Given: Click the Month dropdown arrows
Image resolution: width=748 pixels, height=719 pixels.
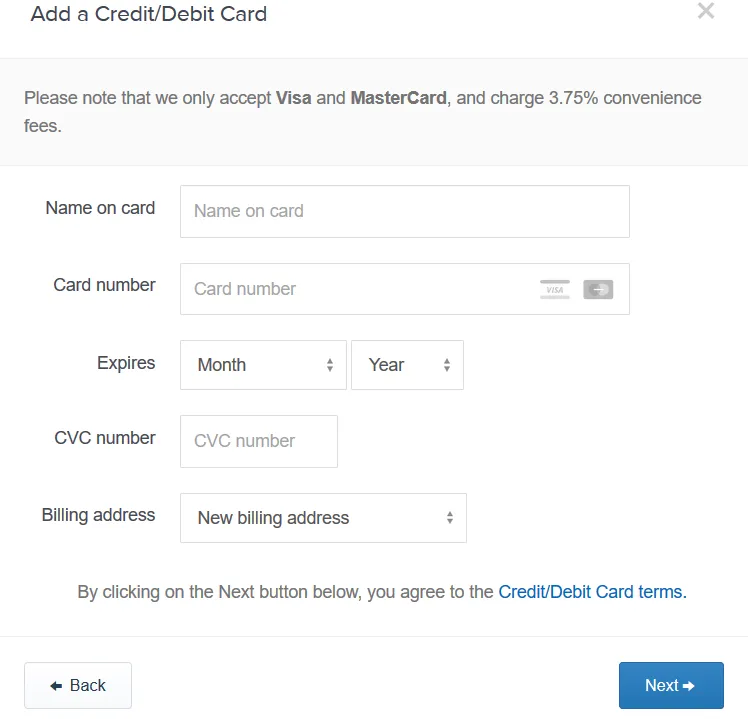Looking at the screenshot, I should (x=330, y=365).
